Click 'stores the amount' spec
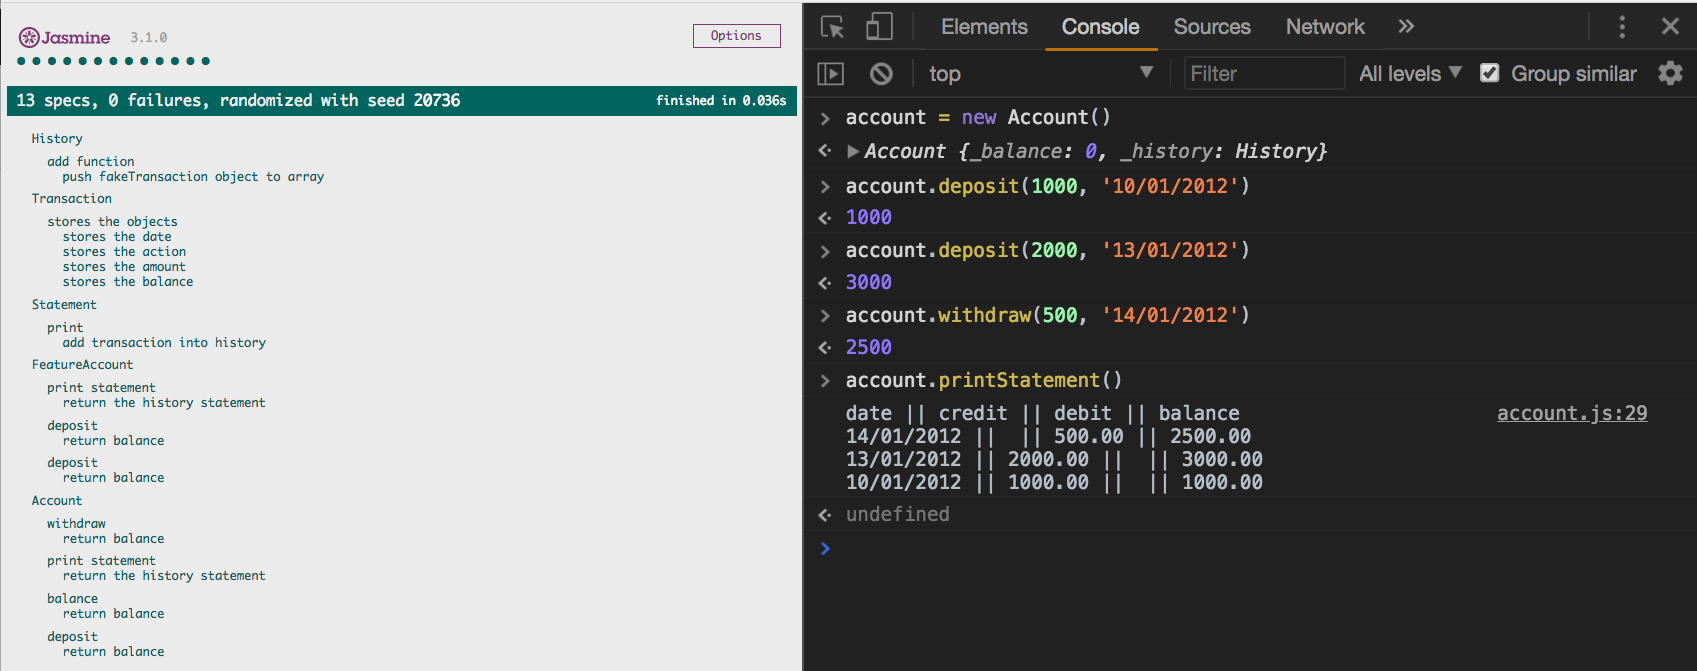The width and height of the screenshot is (1697, 671). coord(124,267)
